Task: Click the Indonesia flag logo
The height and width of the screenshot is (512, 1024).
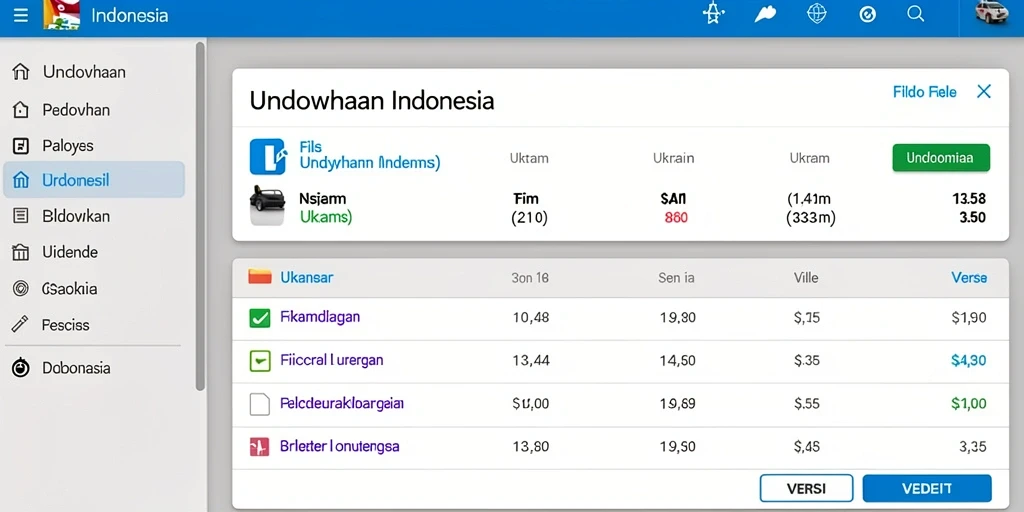Action: 62,14
